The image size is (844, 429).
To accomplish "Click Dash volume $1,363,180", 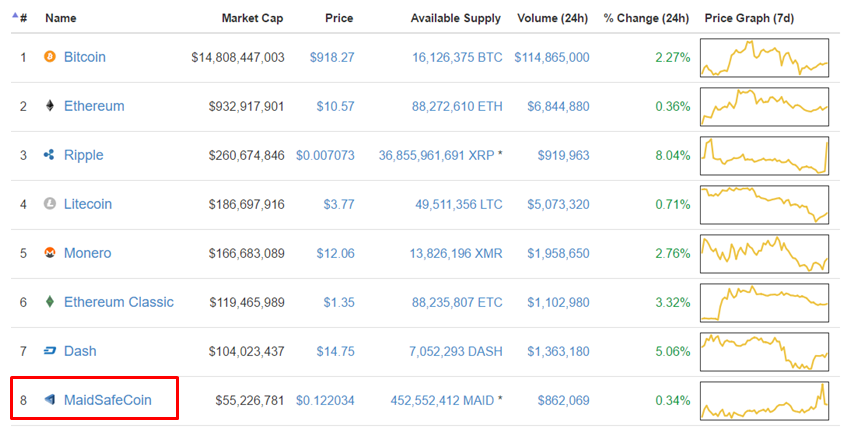I will click(x=558, y=351).
